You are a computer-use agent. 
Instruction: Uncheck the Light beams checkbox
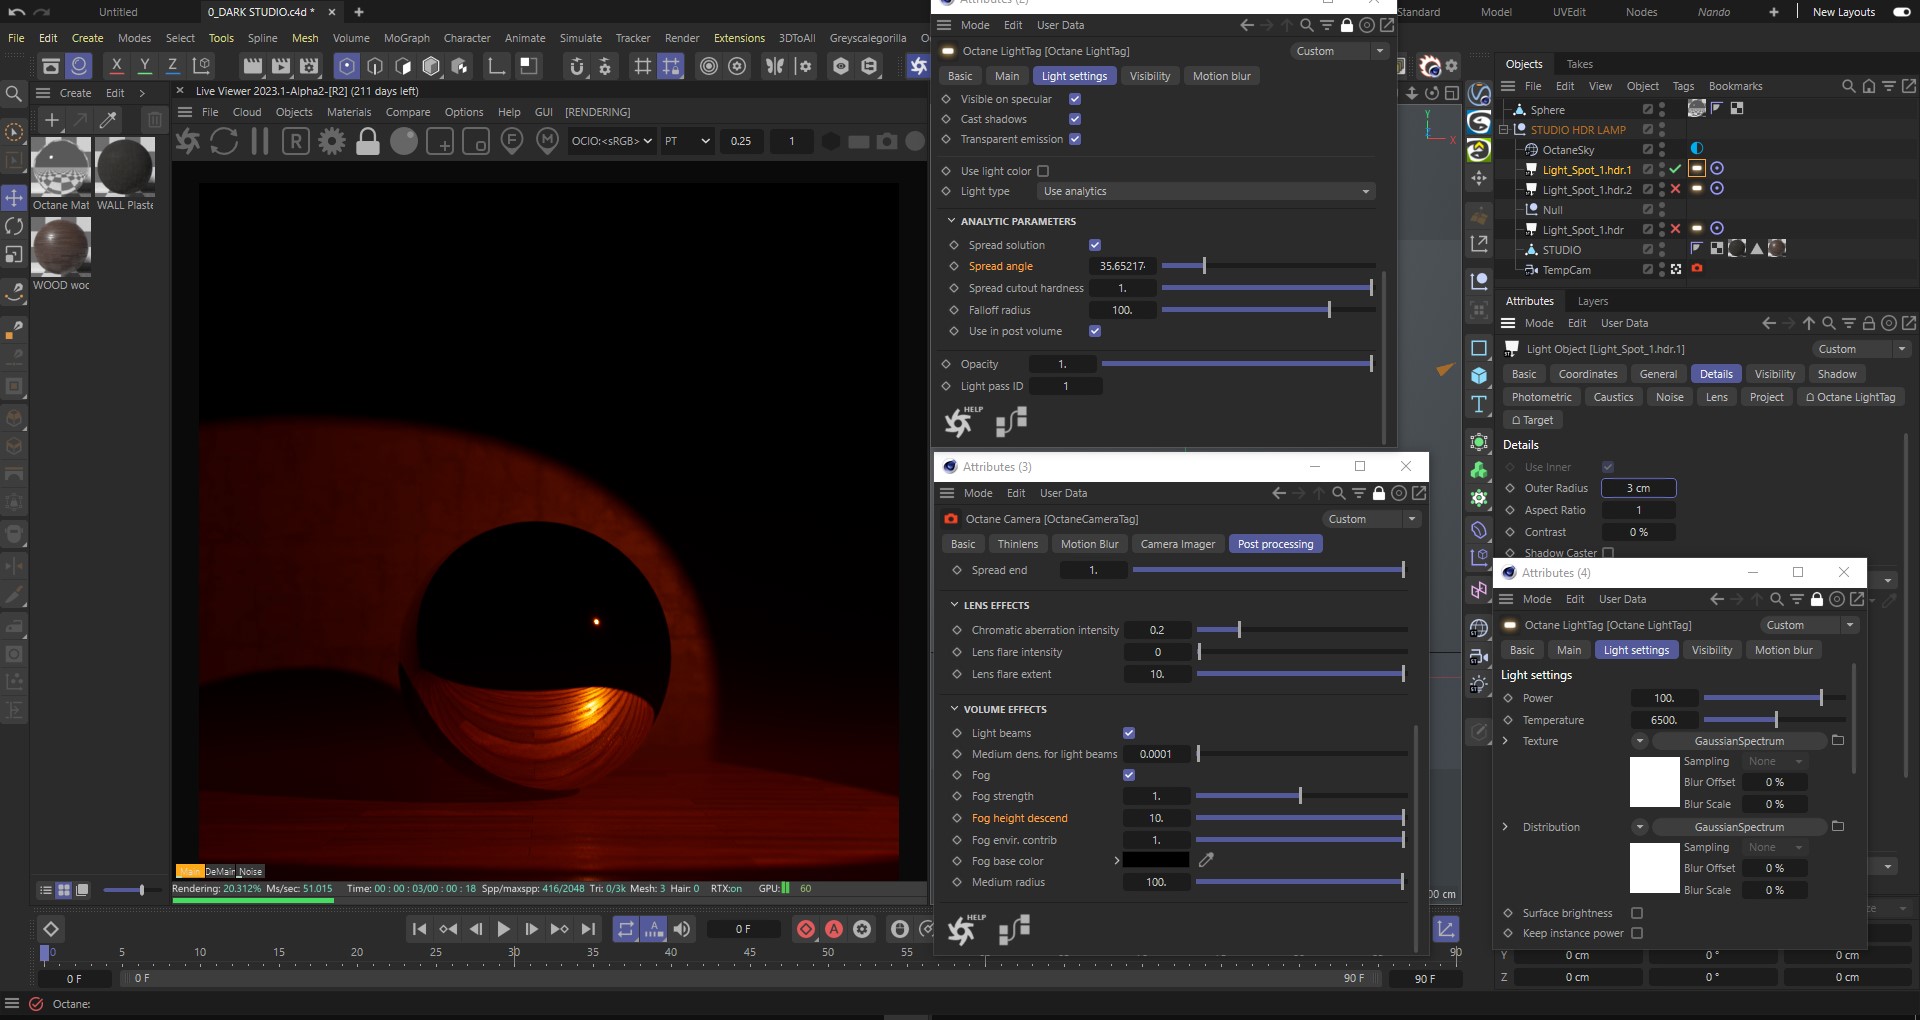[1129, 733]
